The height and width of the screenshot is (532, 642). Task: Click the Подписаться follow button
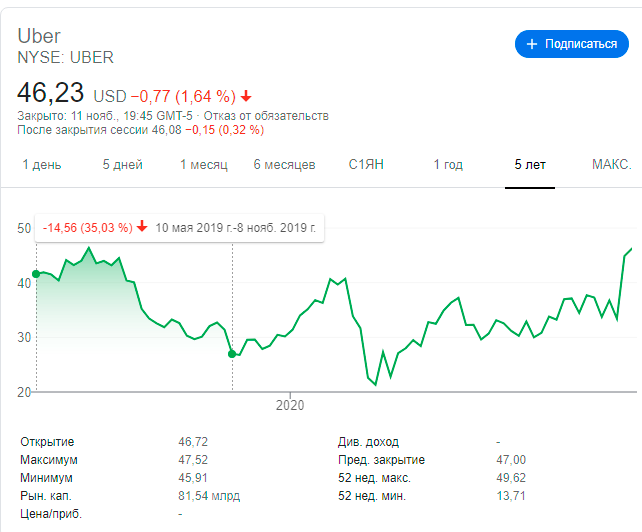tap(572, 44)
